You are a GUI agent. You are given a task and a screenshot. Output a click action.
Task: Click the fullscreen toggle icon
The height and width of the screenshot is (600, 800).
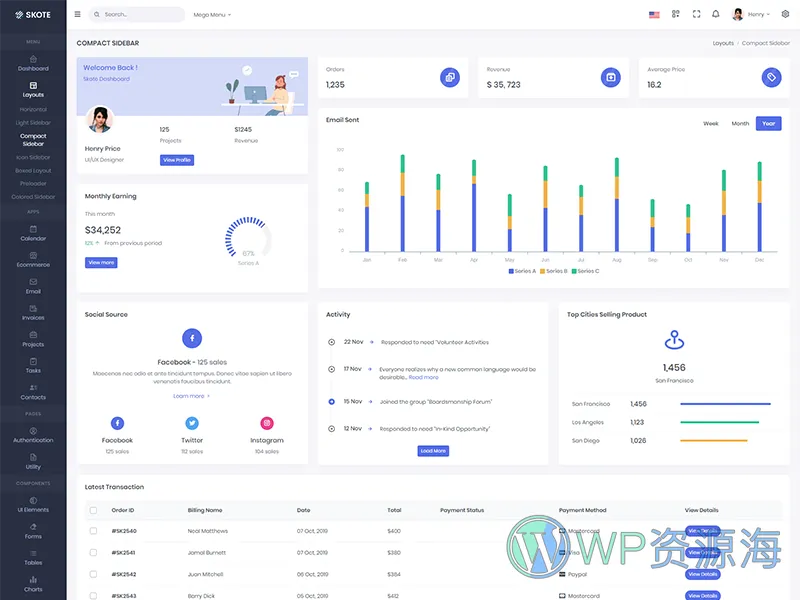coord(696,14)
